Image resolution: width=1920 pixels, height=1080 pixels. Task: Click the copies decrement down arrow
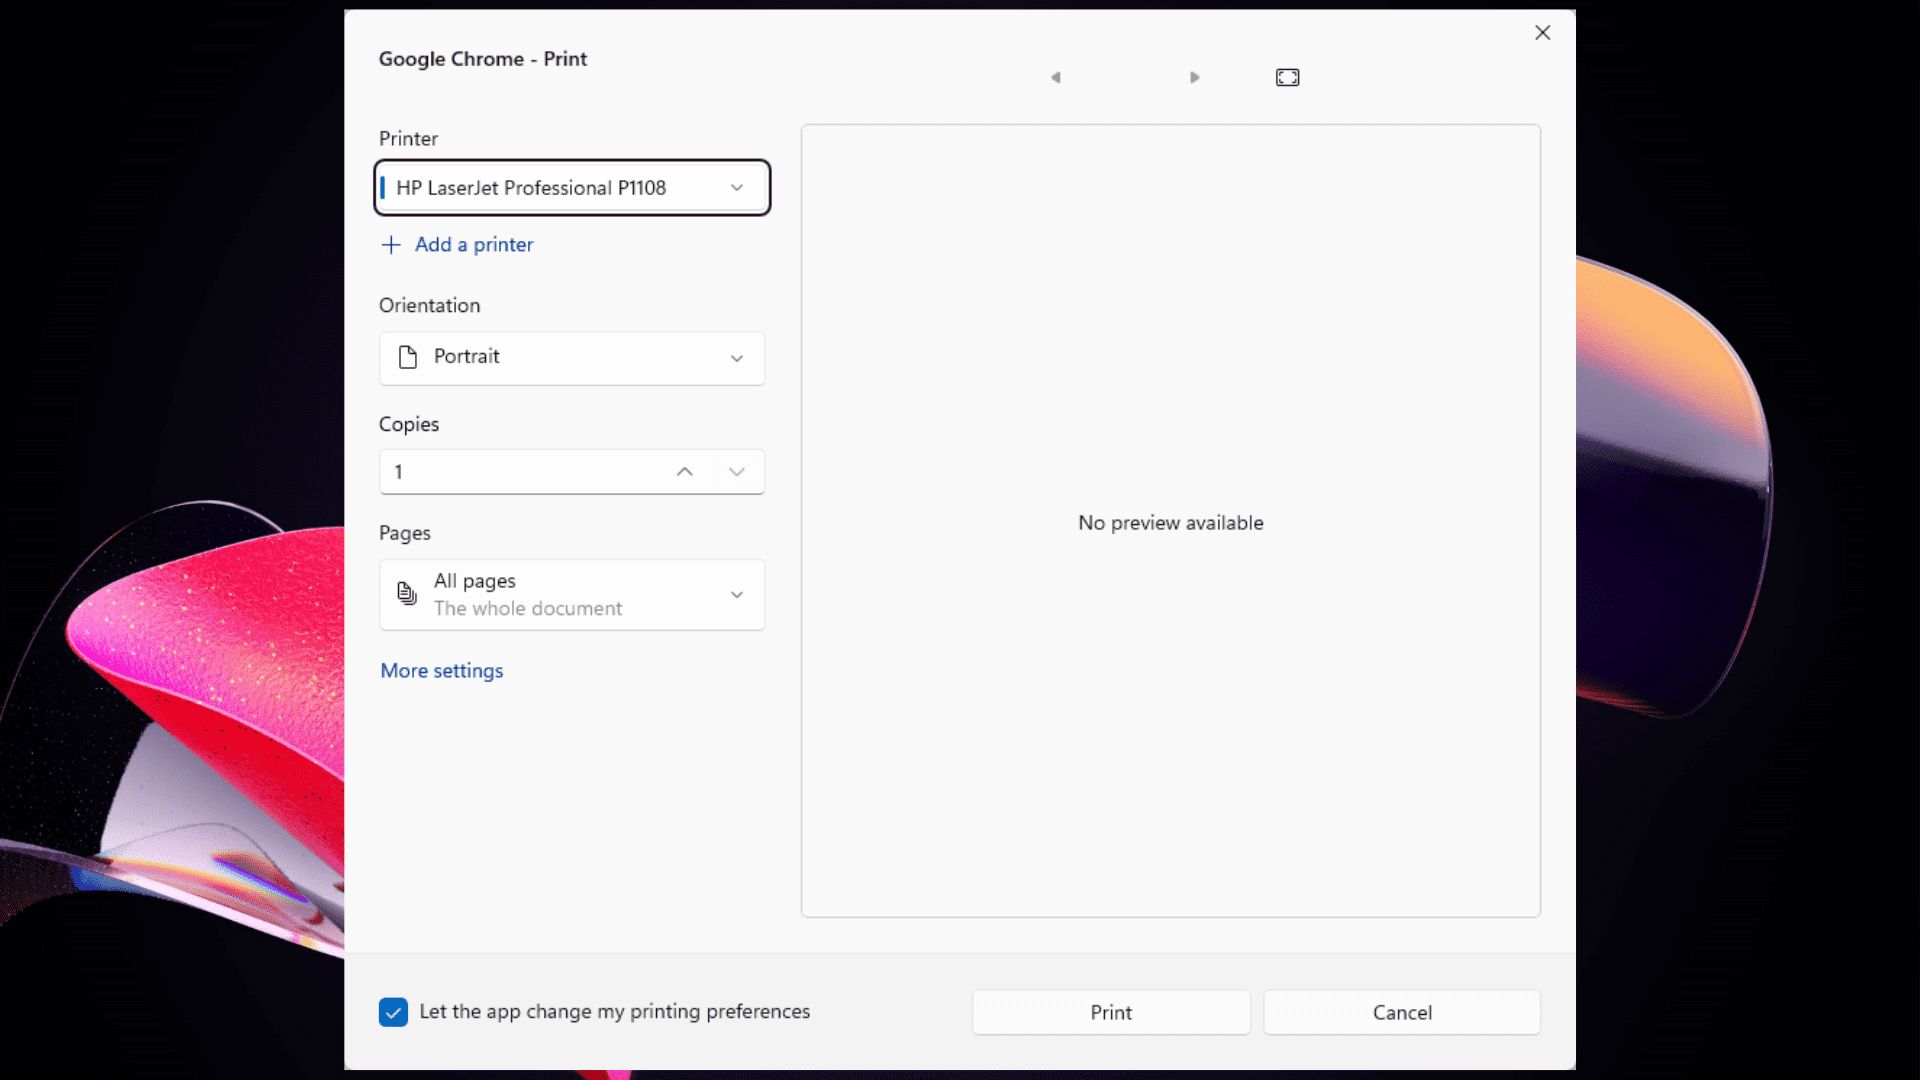click(x=736, y=471)
